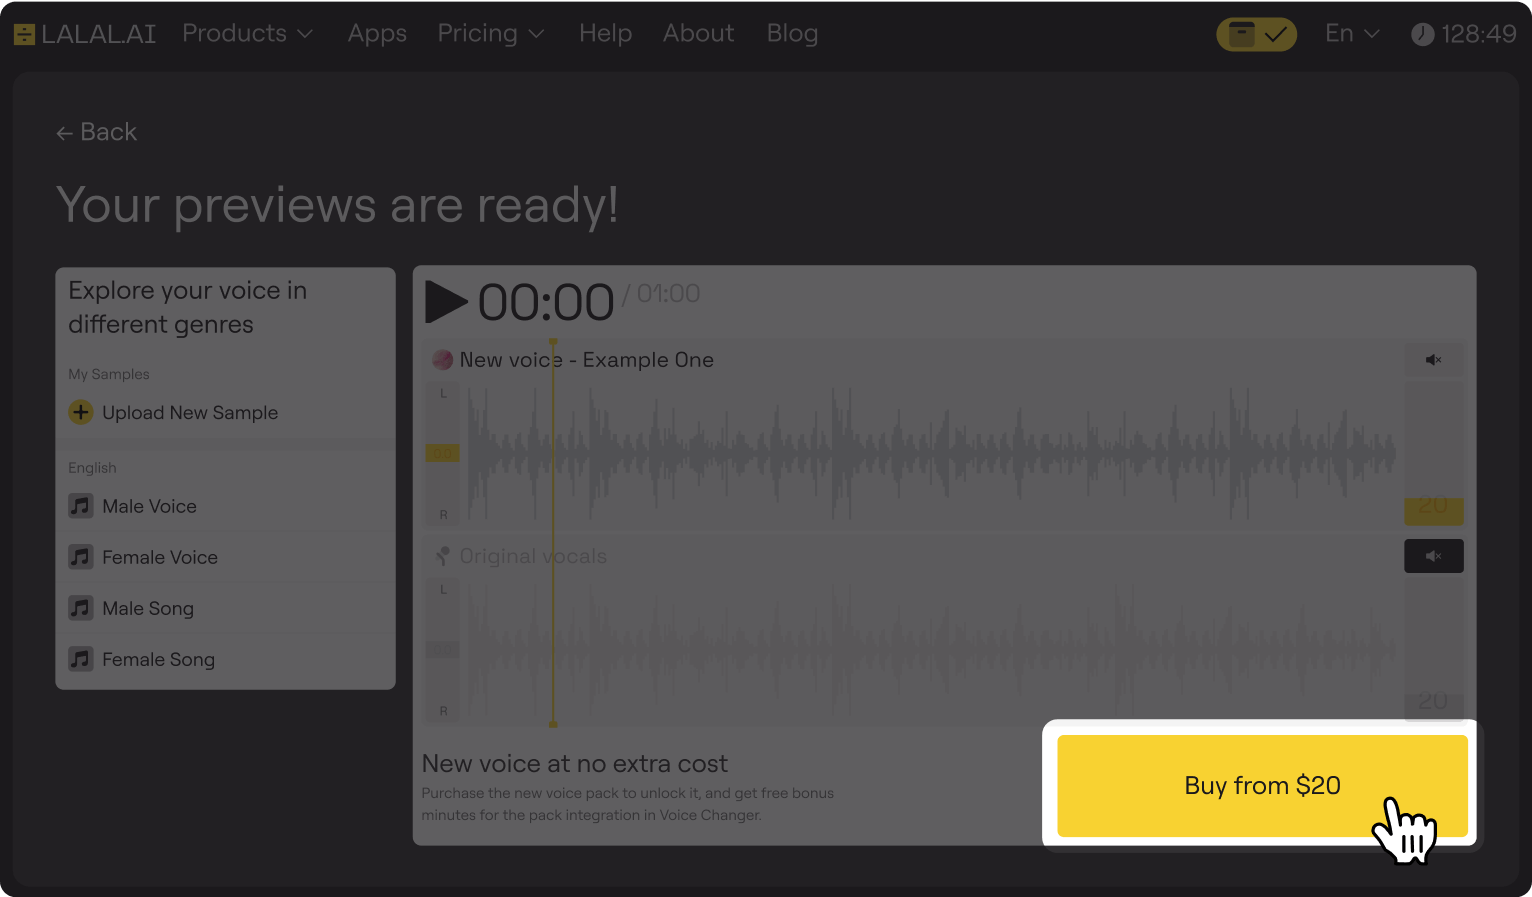Toggle the yellow pack switch in the header
1532x897 pixels.
point(1256,33)
